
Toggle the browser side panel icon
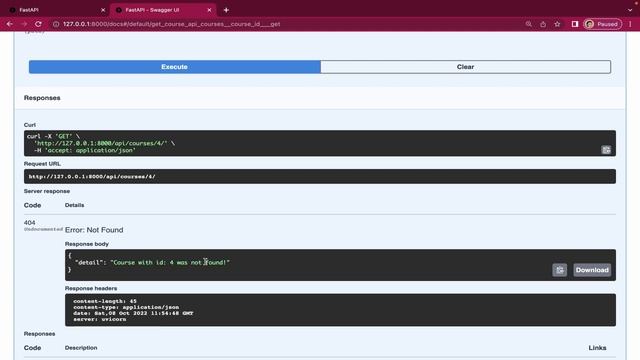pos(575,24)
